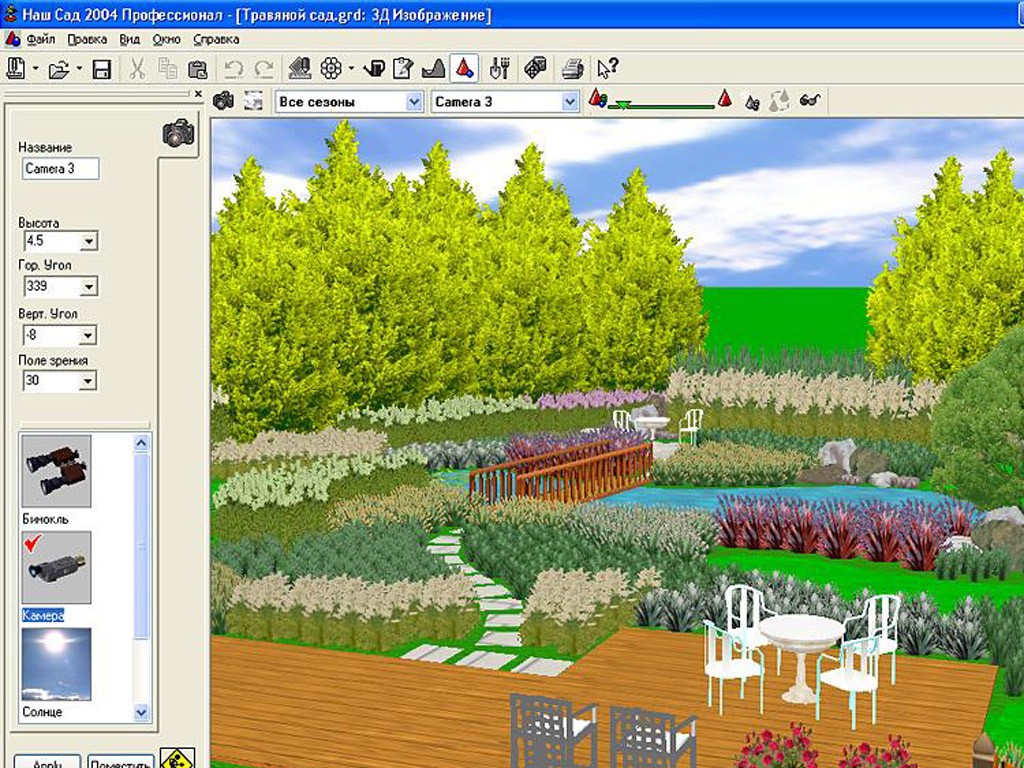Click the camera snapshot icon beside seasons

click(x=223, y=101)
